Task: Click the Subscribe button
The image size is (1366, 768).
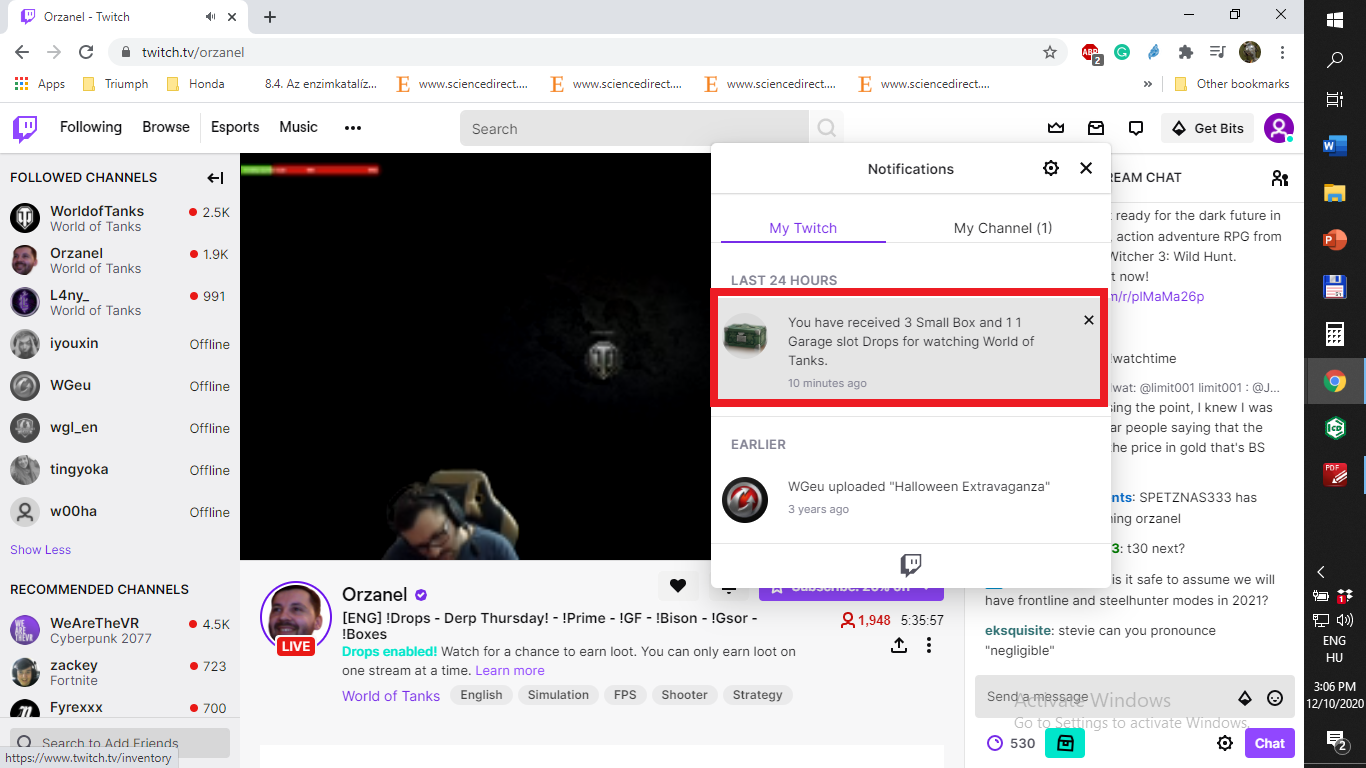Action: tap(851, 588)
